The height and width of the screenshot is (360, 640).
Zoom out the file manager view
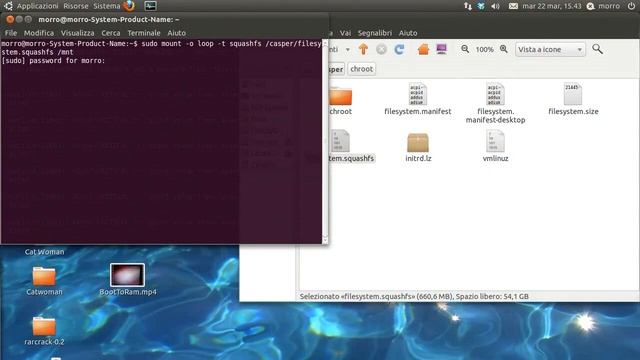pyautogui.click(x=465, y=49)
